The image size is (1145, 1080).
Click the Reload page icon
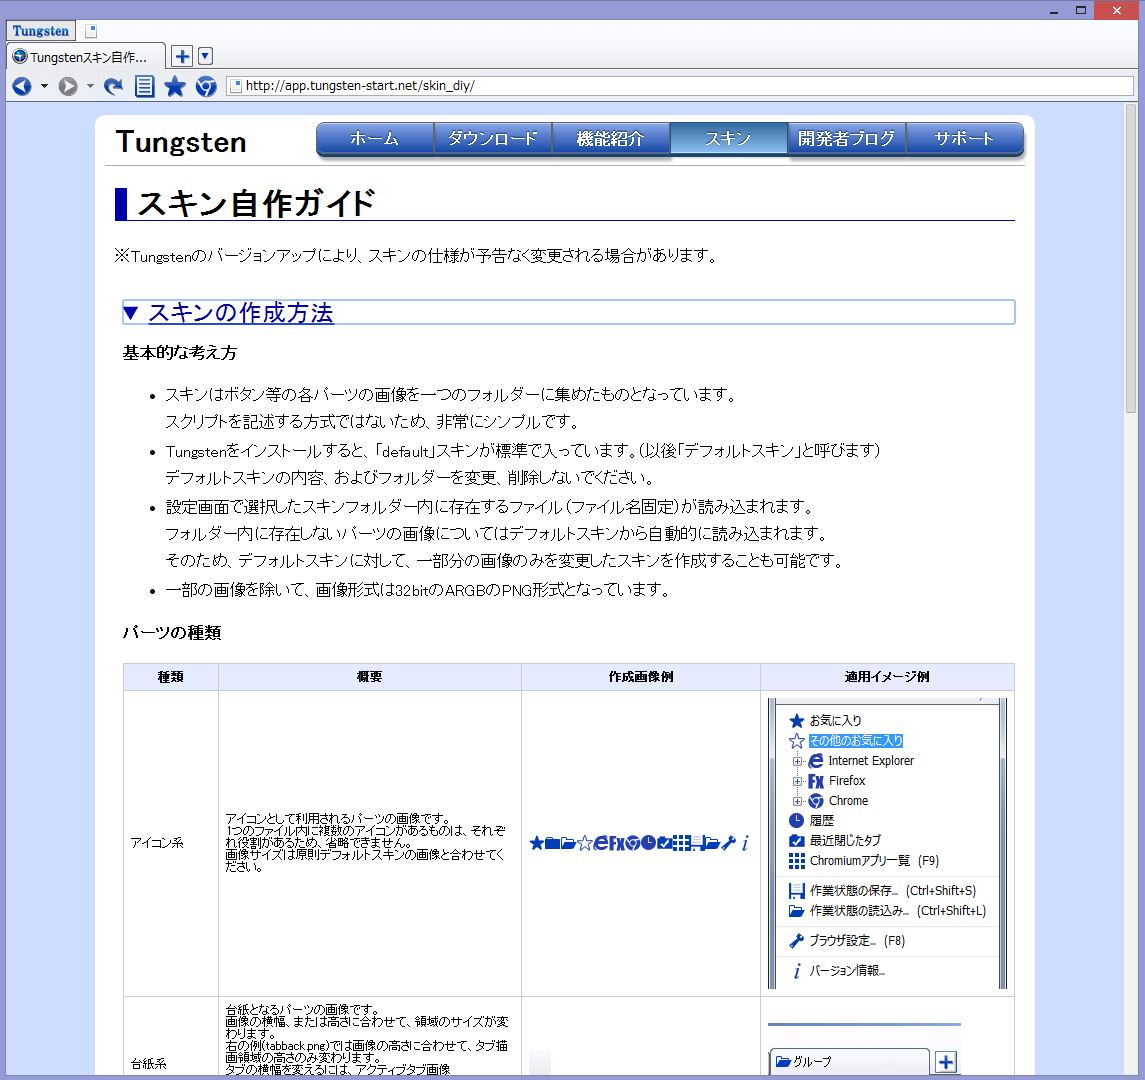113,86
